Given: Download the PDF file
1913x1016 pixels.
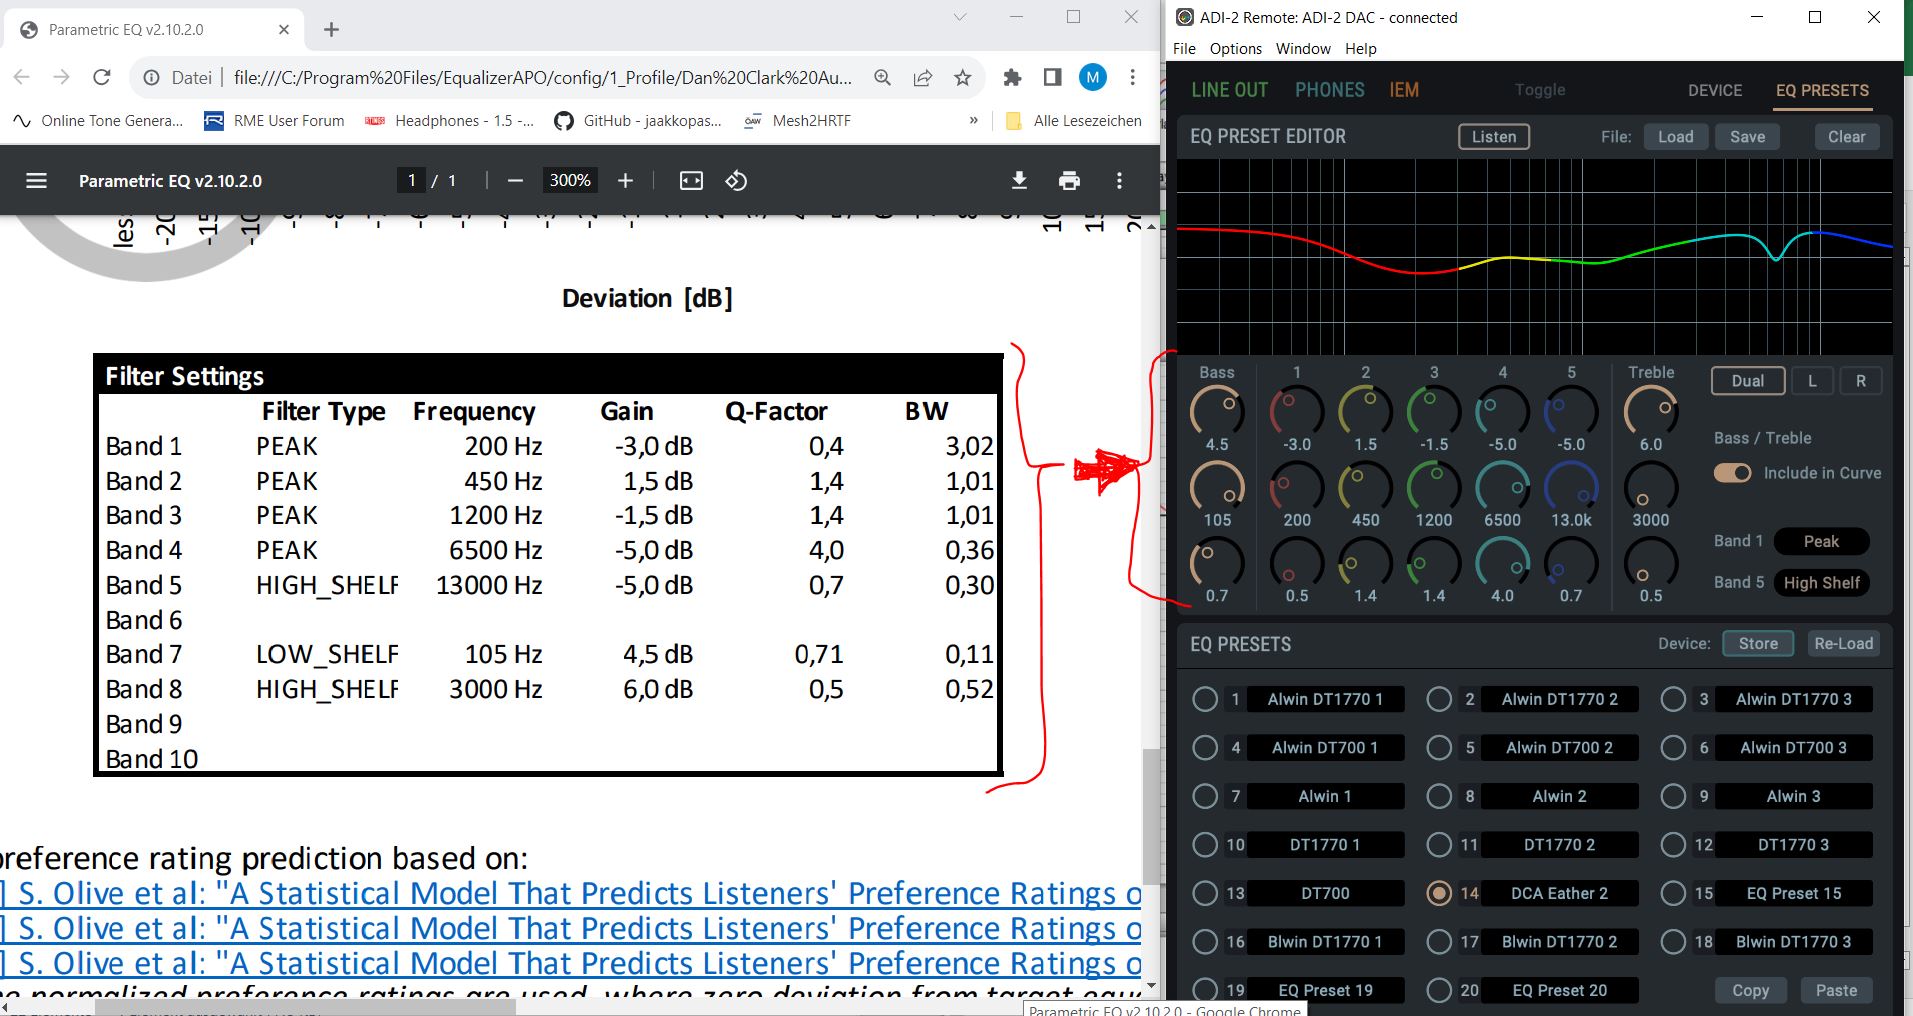Looking at the screenshot, I should point(1019,181).
